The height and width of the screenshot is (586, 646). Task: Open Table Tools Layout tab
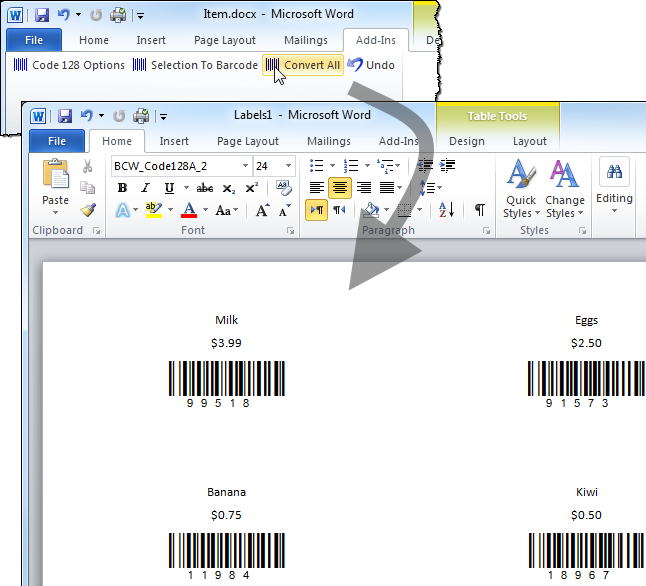529,141
